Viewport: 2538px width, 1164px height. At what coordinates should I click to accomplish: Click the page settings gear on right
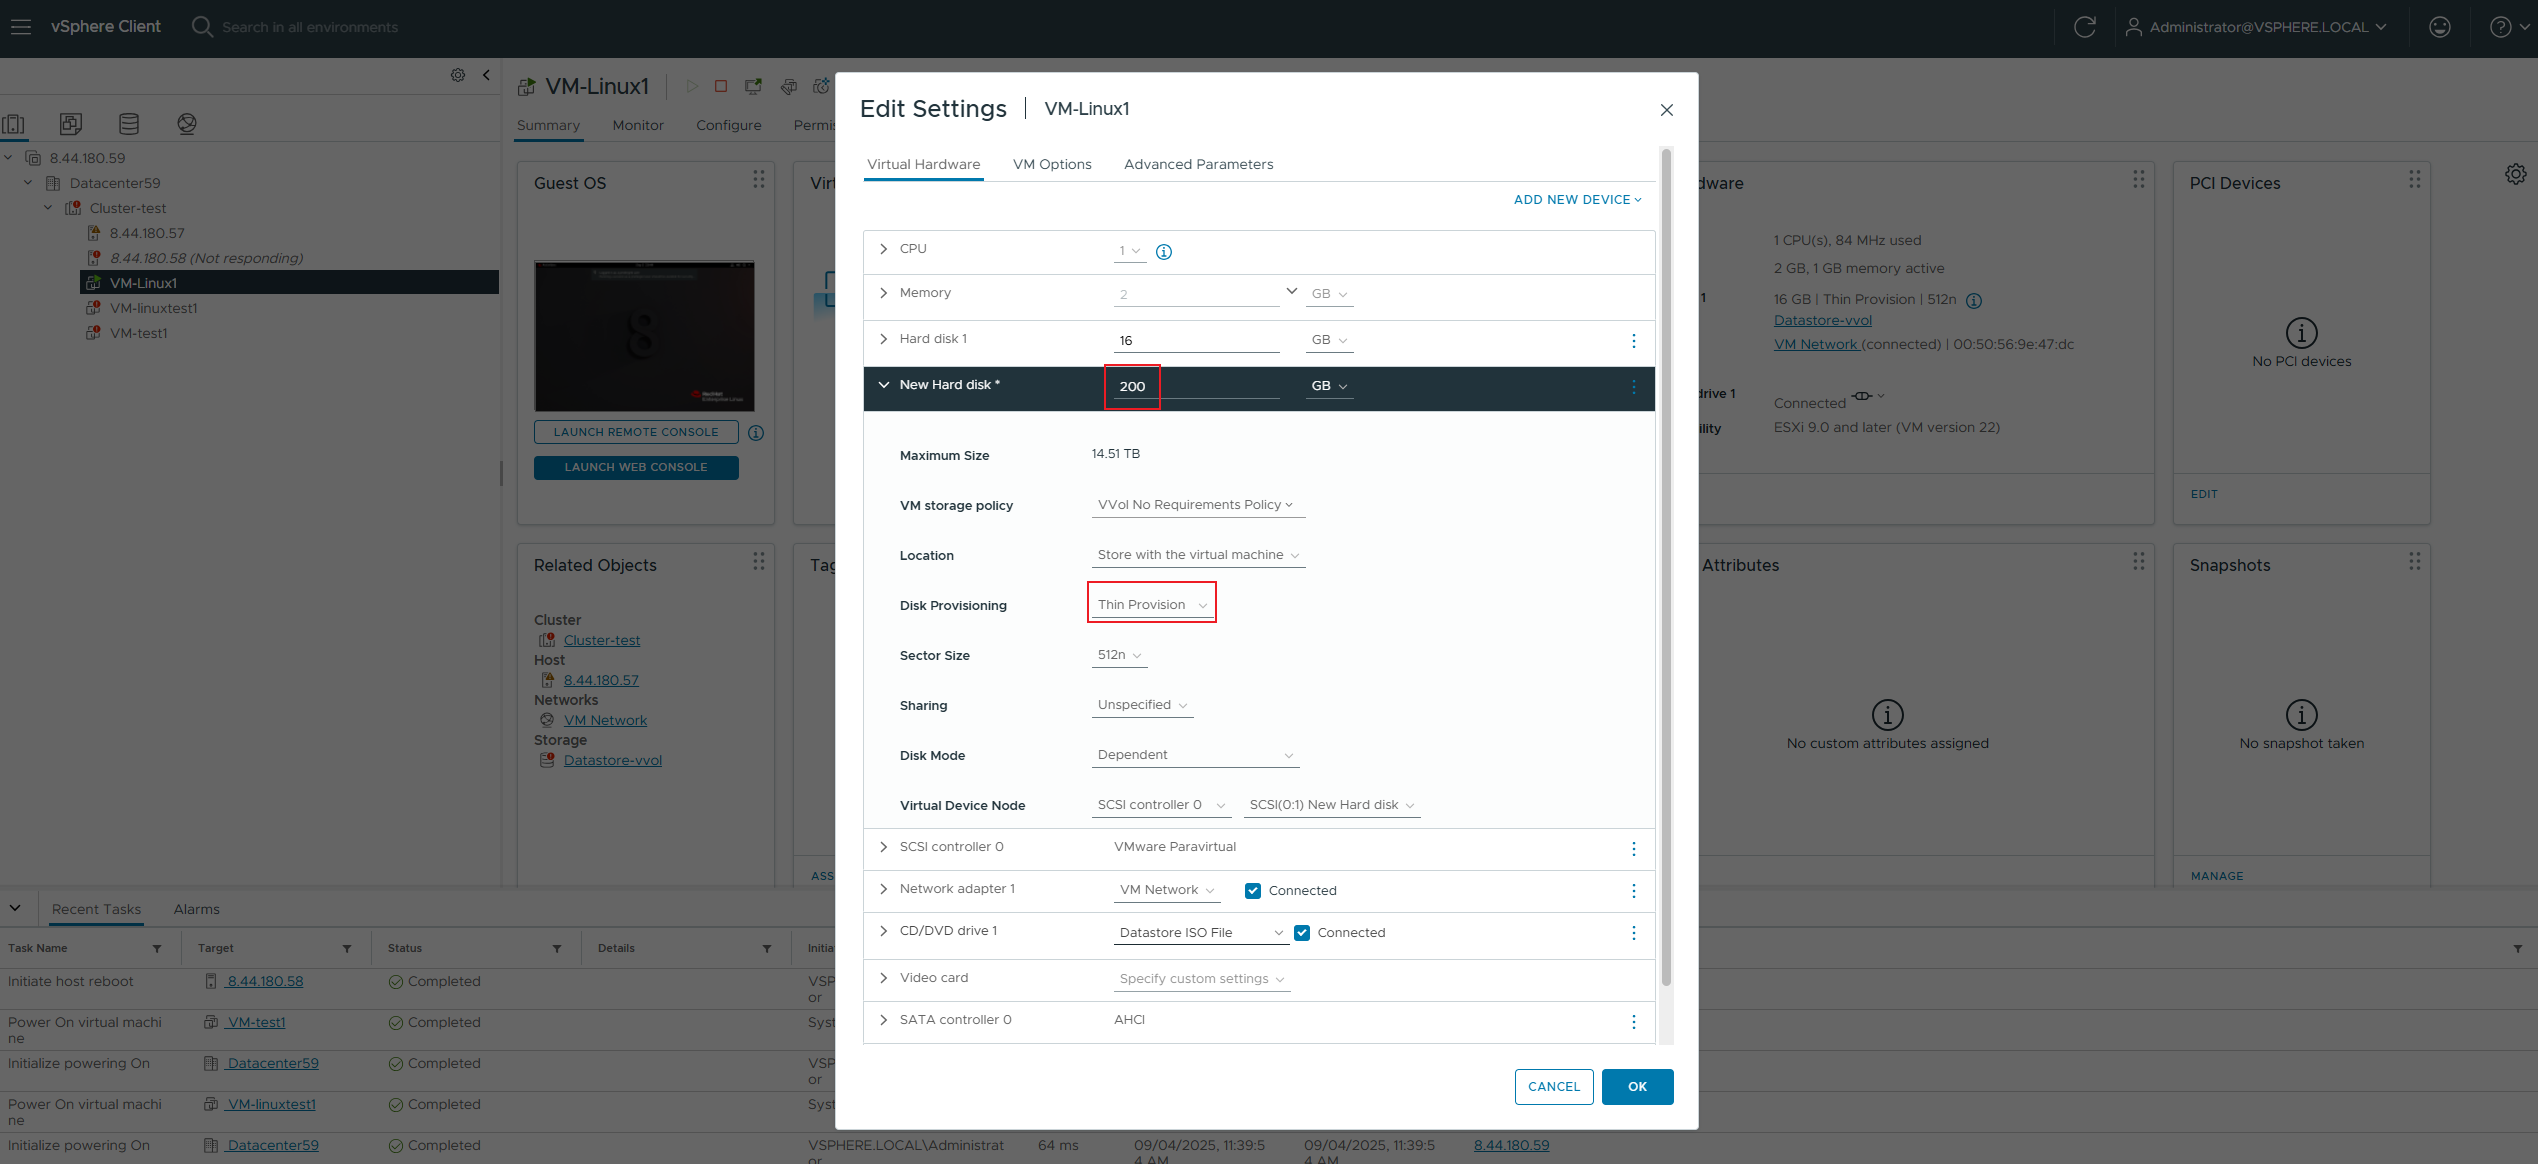coord(2516,174)
